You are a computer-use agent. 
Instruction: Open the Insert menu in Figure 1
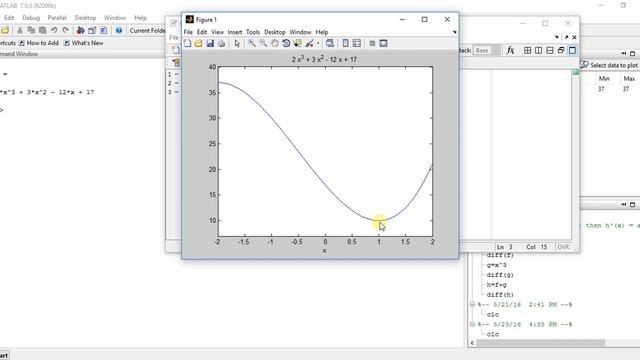pos(235,32)
